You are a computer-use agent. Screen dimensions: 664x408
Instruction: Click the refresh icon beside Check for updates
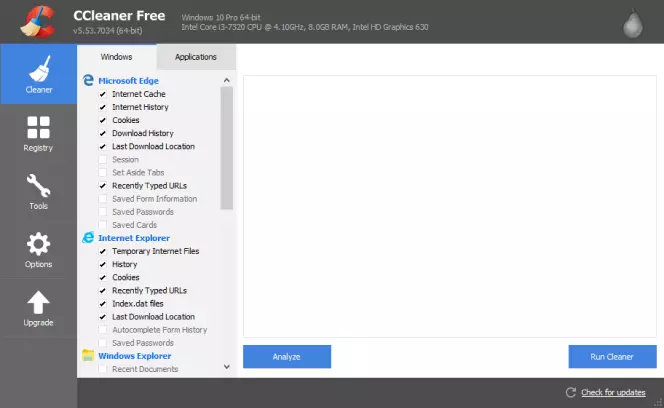click(x=571, y=392)
